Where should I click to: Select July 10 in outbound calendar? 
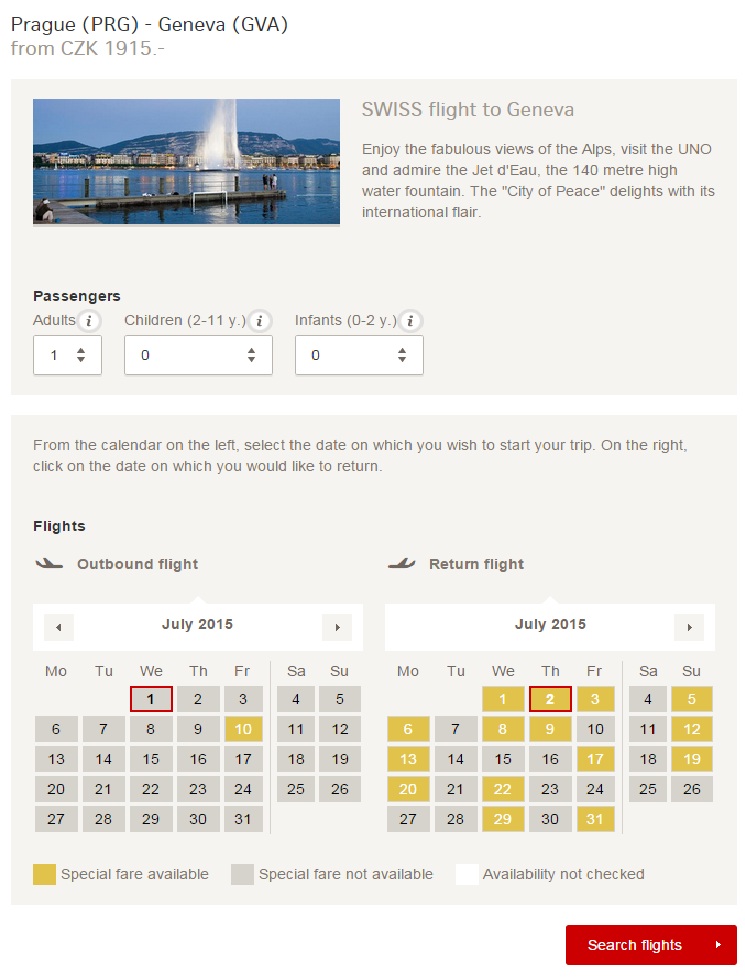[x=242, y=729]
